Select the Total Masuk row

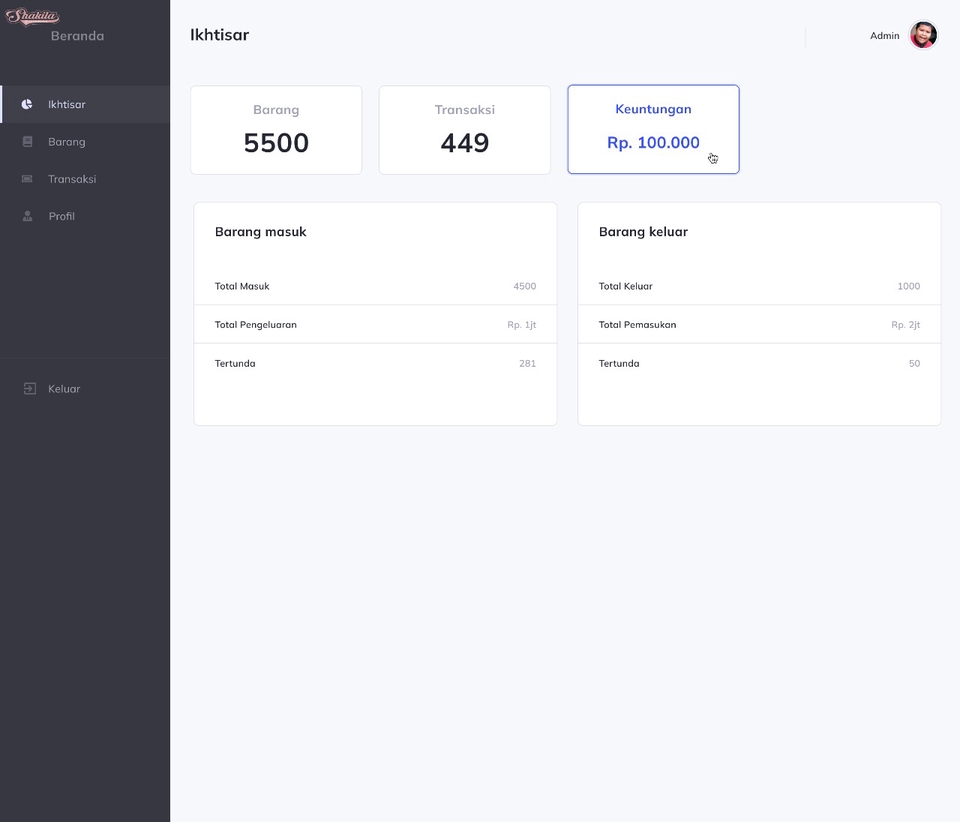(375, 286)
